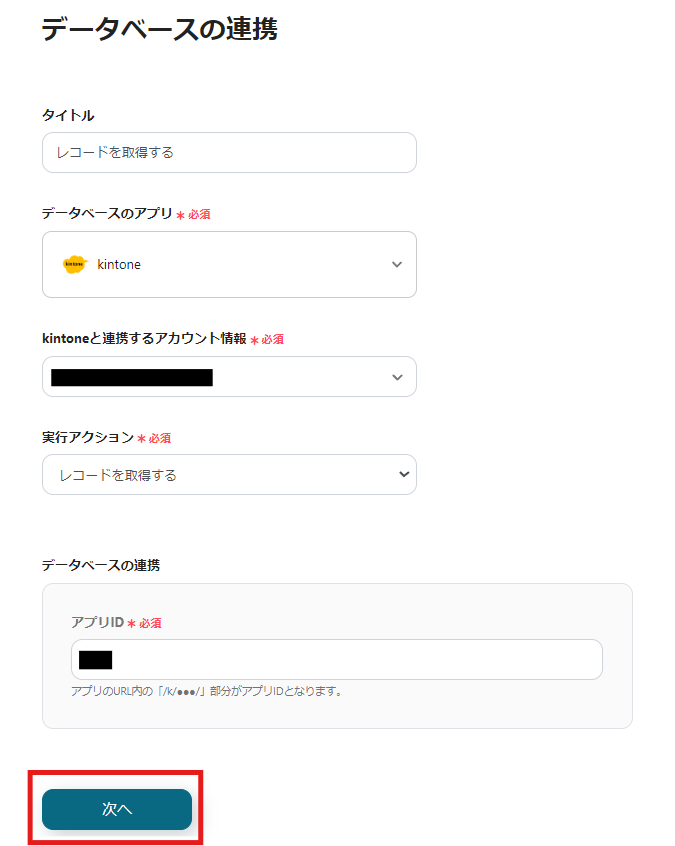The height and width of the screenshot is (846, 675).
Task: Click the chevron on the データベースのアプリ selector
Action: [x=399, y=264]
